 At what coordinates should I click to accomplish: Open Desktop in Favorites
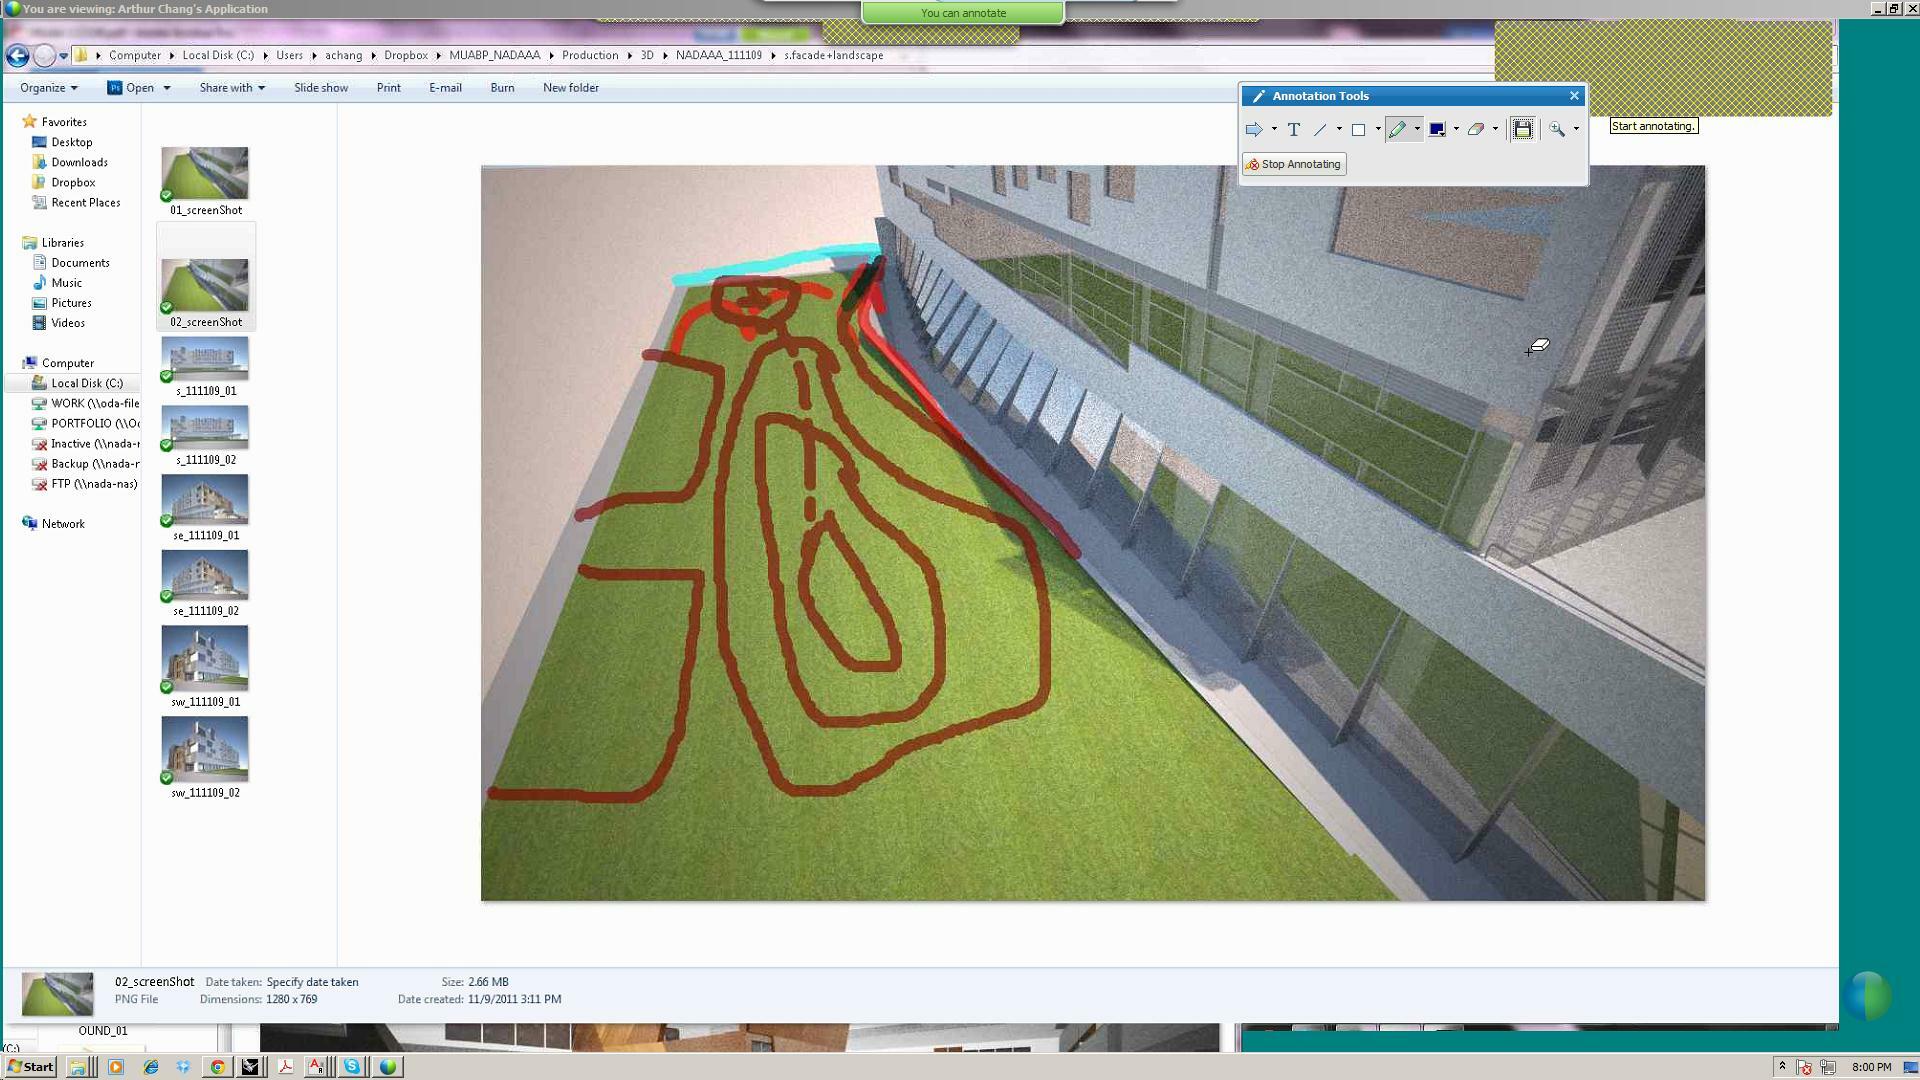62,142
